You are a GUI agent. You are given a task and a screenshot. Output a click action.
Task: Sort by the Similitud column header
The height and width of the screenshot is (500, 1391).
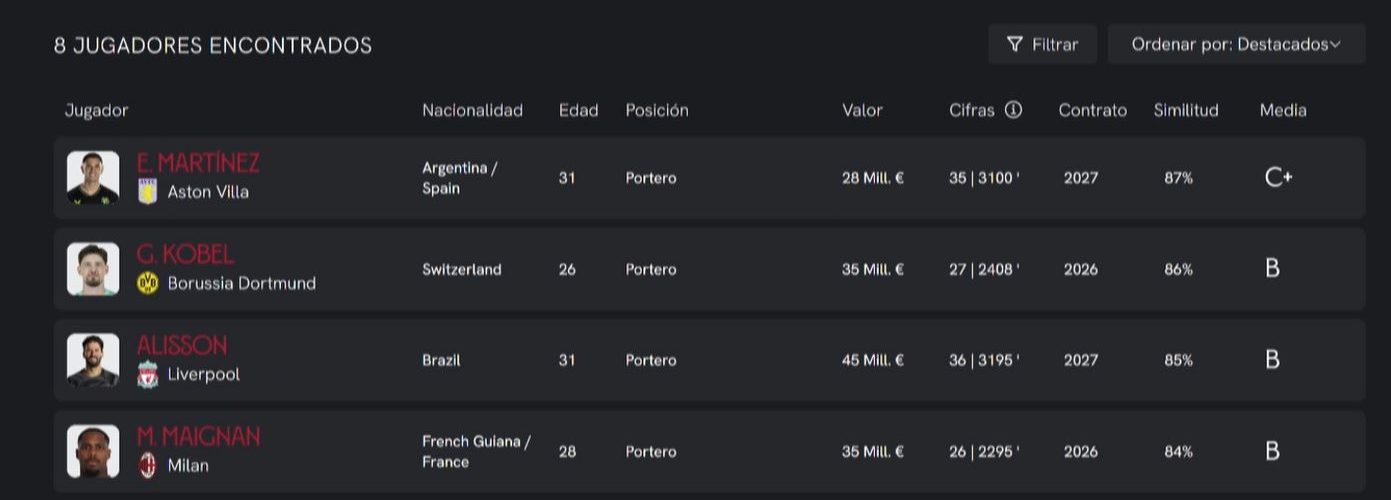[1186, 110]
